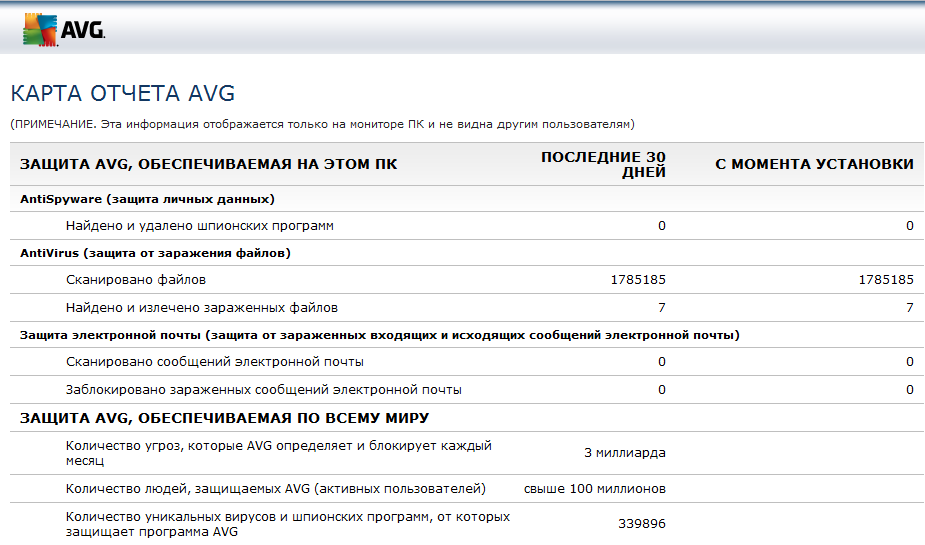Click the last-30-days value for removed spyware
This screenshot has height=545, width=925.
pyautogui.click(x=662, y=226)
